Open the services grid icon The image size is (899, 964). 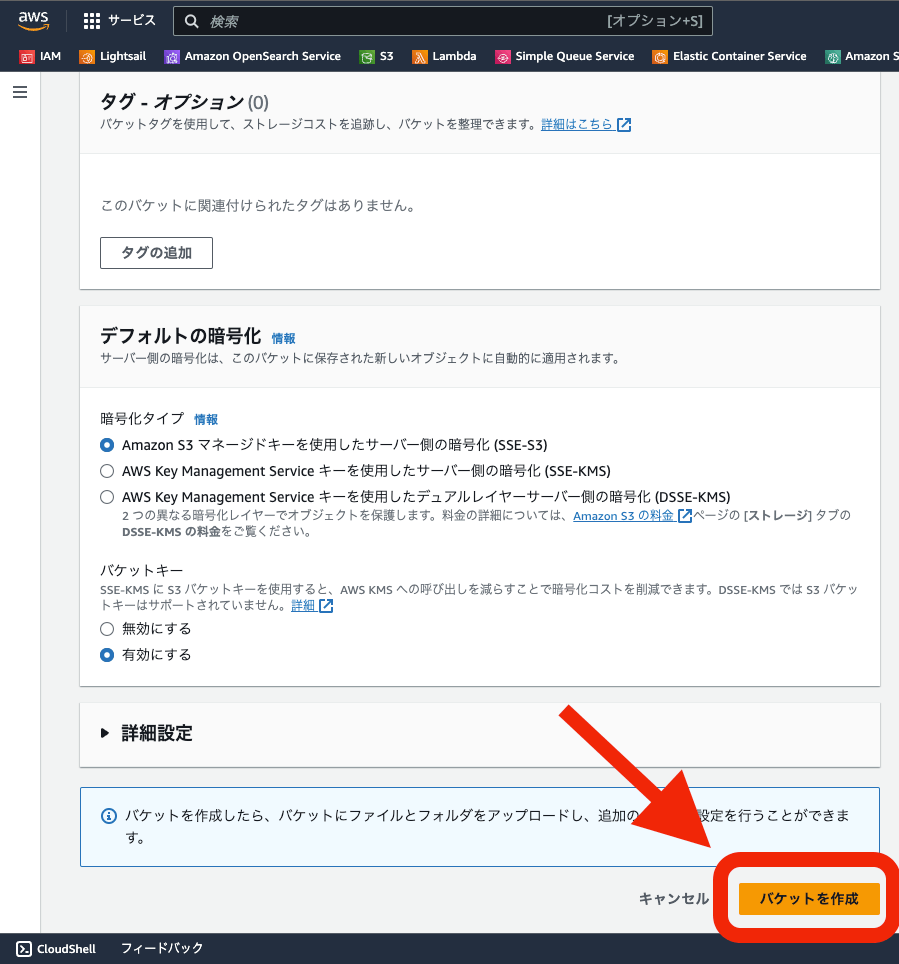pyautogui.click(x=92, y=22)
